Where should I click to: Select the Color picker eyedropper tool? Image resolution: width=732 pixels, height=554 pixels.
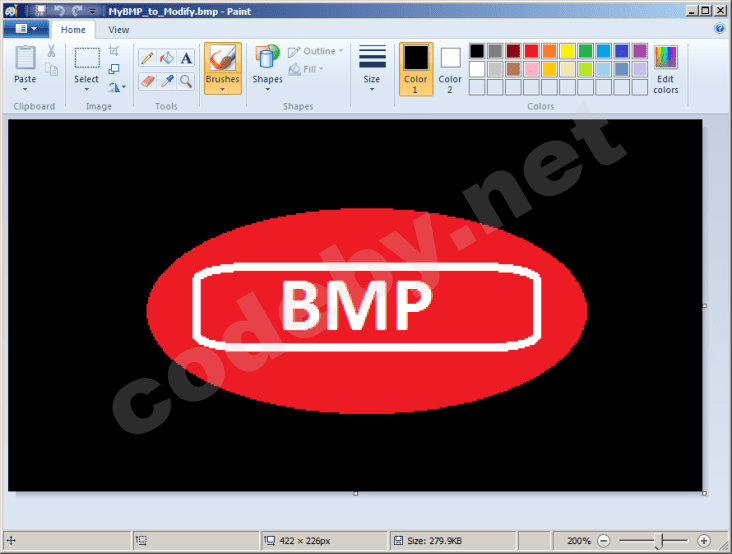click(x=167, y=81)
